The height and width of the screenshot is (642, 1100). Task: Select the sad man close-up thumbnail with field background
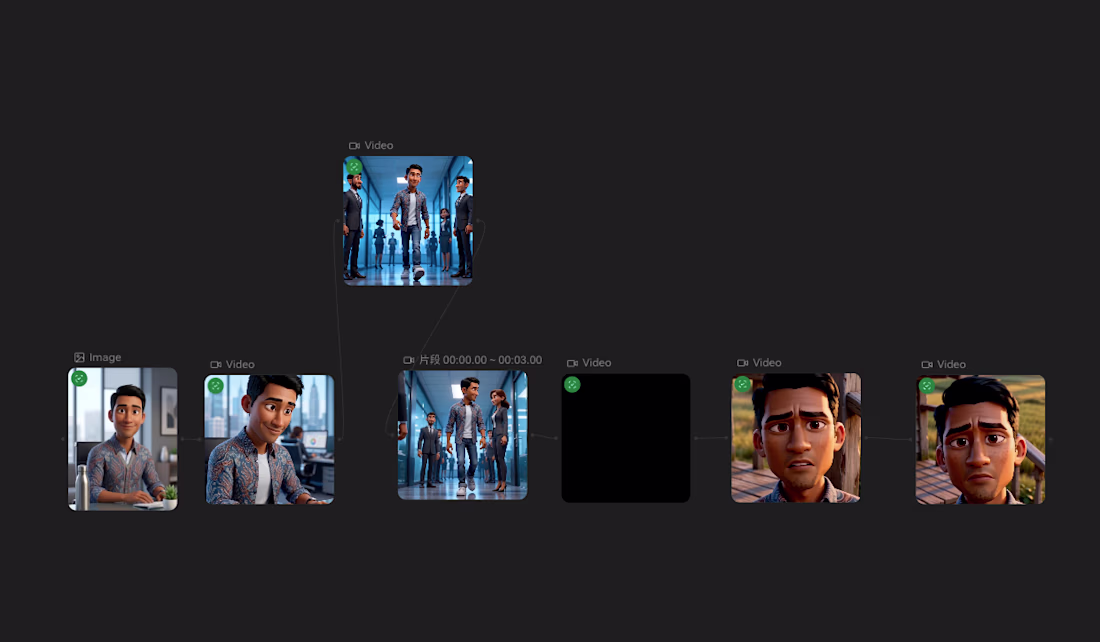pos(981,439)
